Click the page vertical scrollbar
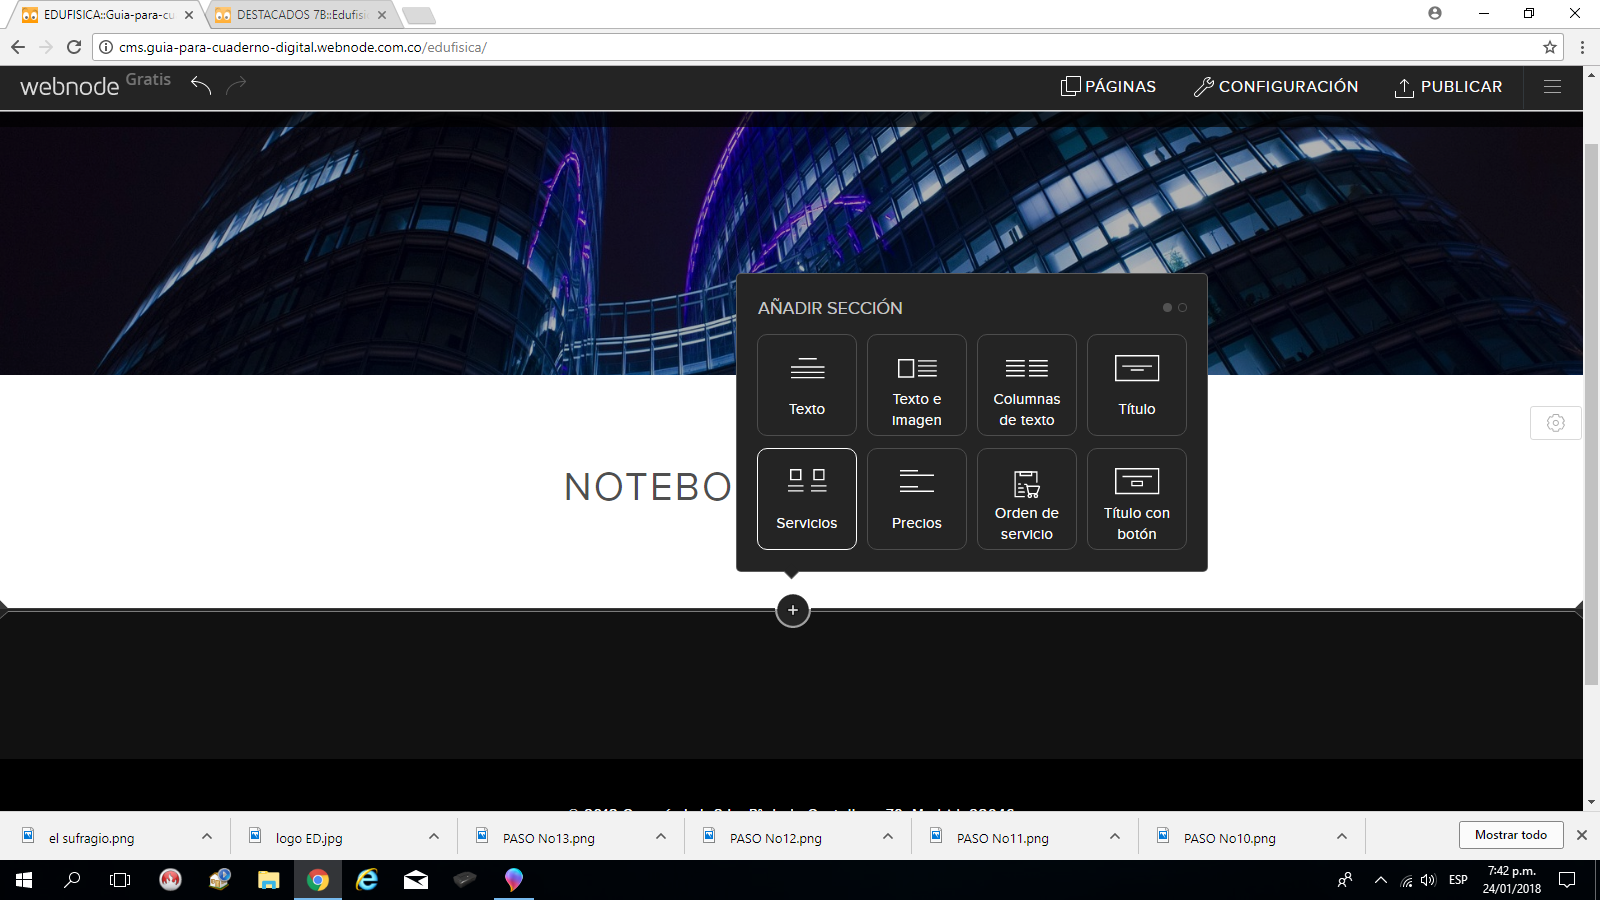1600x900 pixels. pos(1591,414)
